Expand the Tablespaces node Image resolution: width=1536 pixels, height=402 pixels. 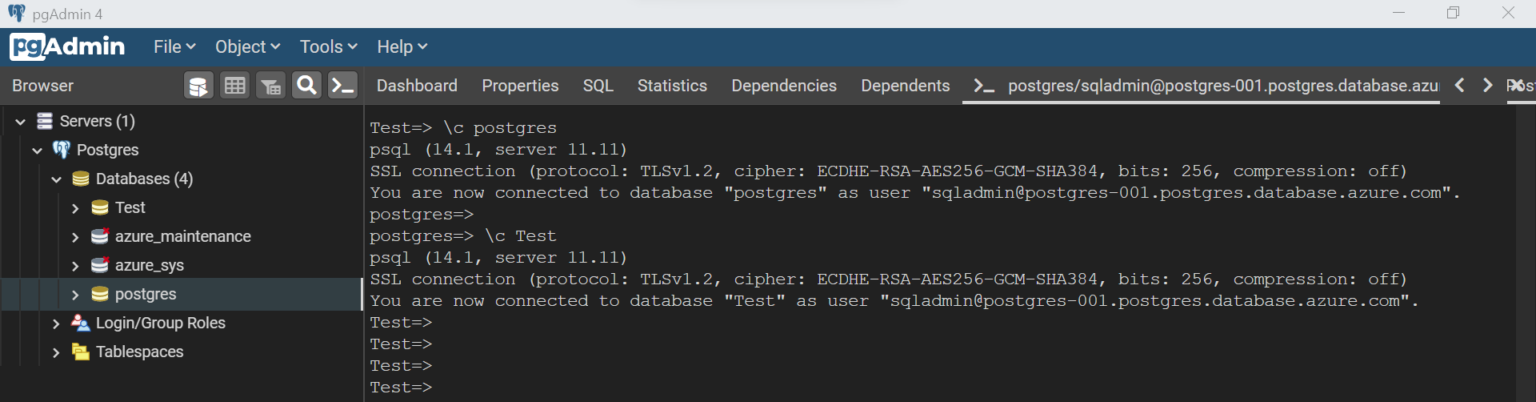click(56, 352)
